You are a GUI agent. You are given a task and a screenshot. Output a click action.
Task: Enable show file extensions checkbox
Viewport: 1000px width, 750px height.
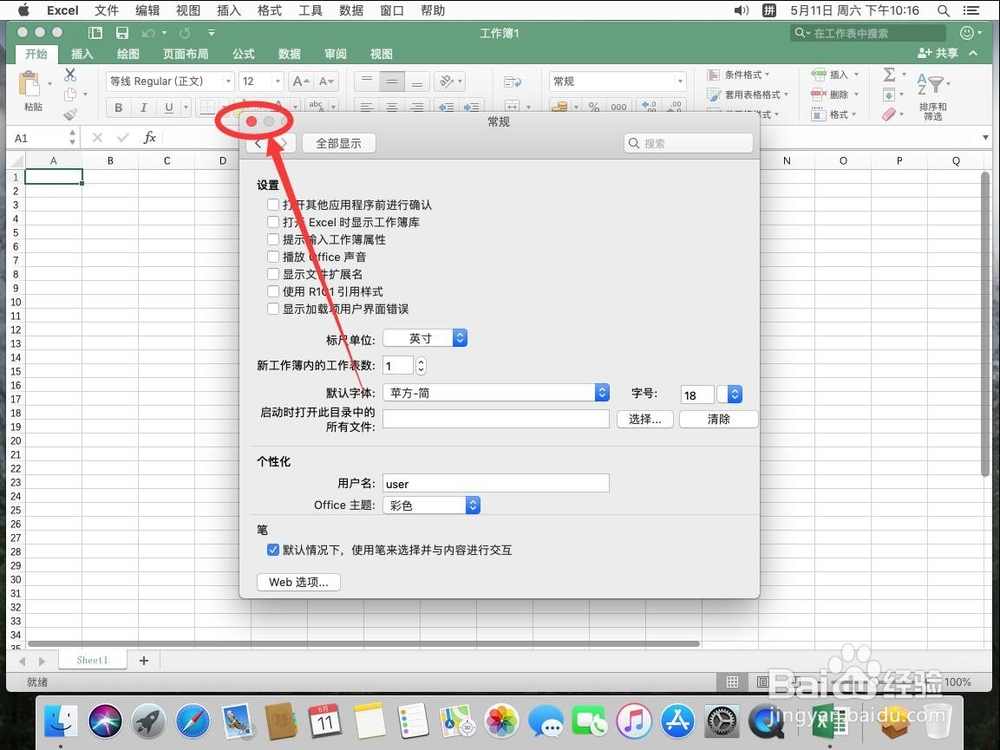coord(273,274)
